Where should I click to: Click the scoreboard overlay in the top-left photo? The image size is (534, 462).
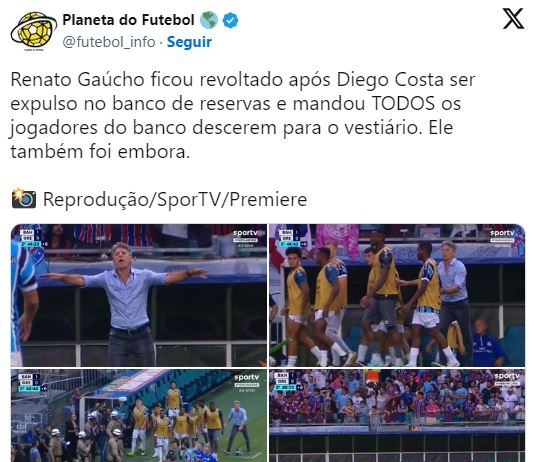coord(31,238)
